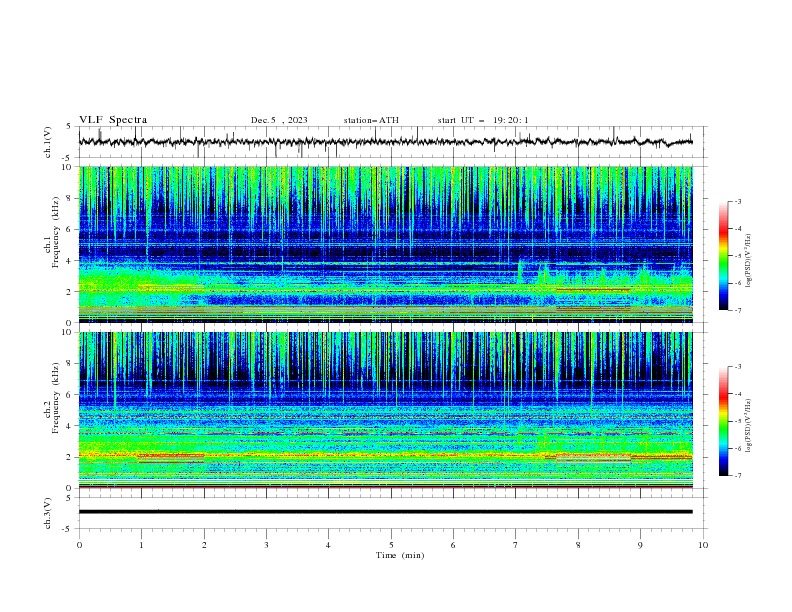Click time axis tick label "7"
The image size is (792, 612).
click(x=516, y=545)
